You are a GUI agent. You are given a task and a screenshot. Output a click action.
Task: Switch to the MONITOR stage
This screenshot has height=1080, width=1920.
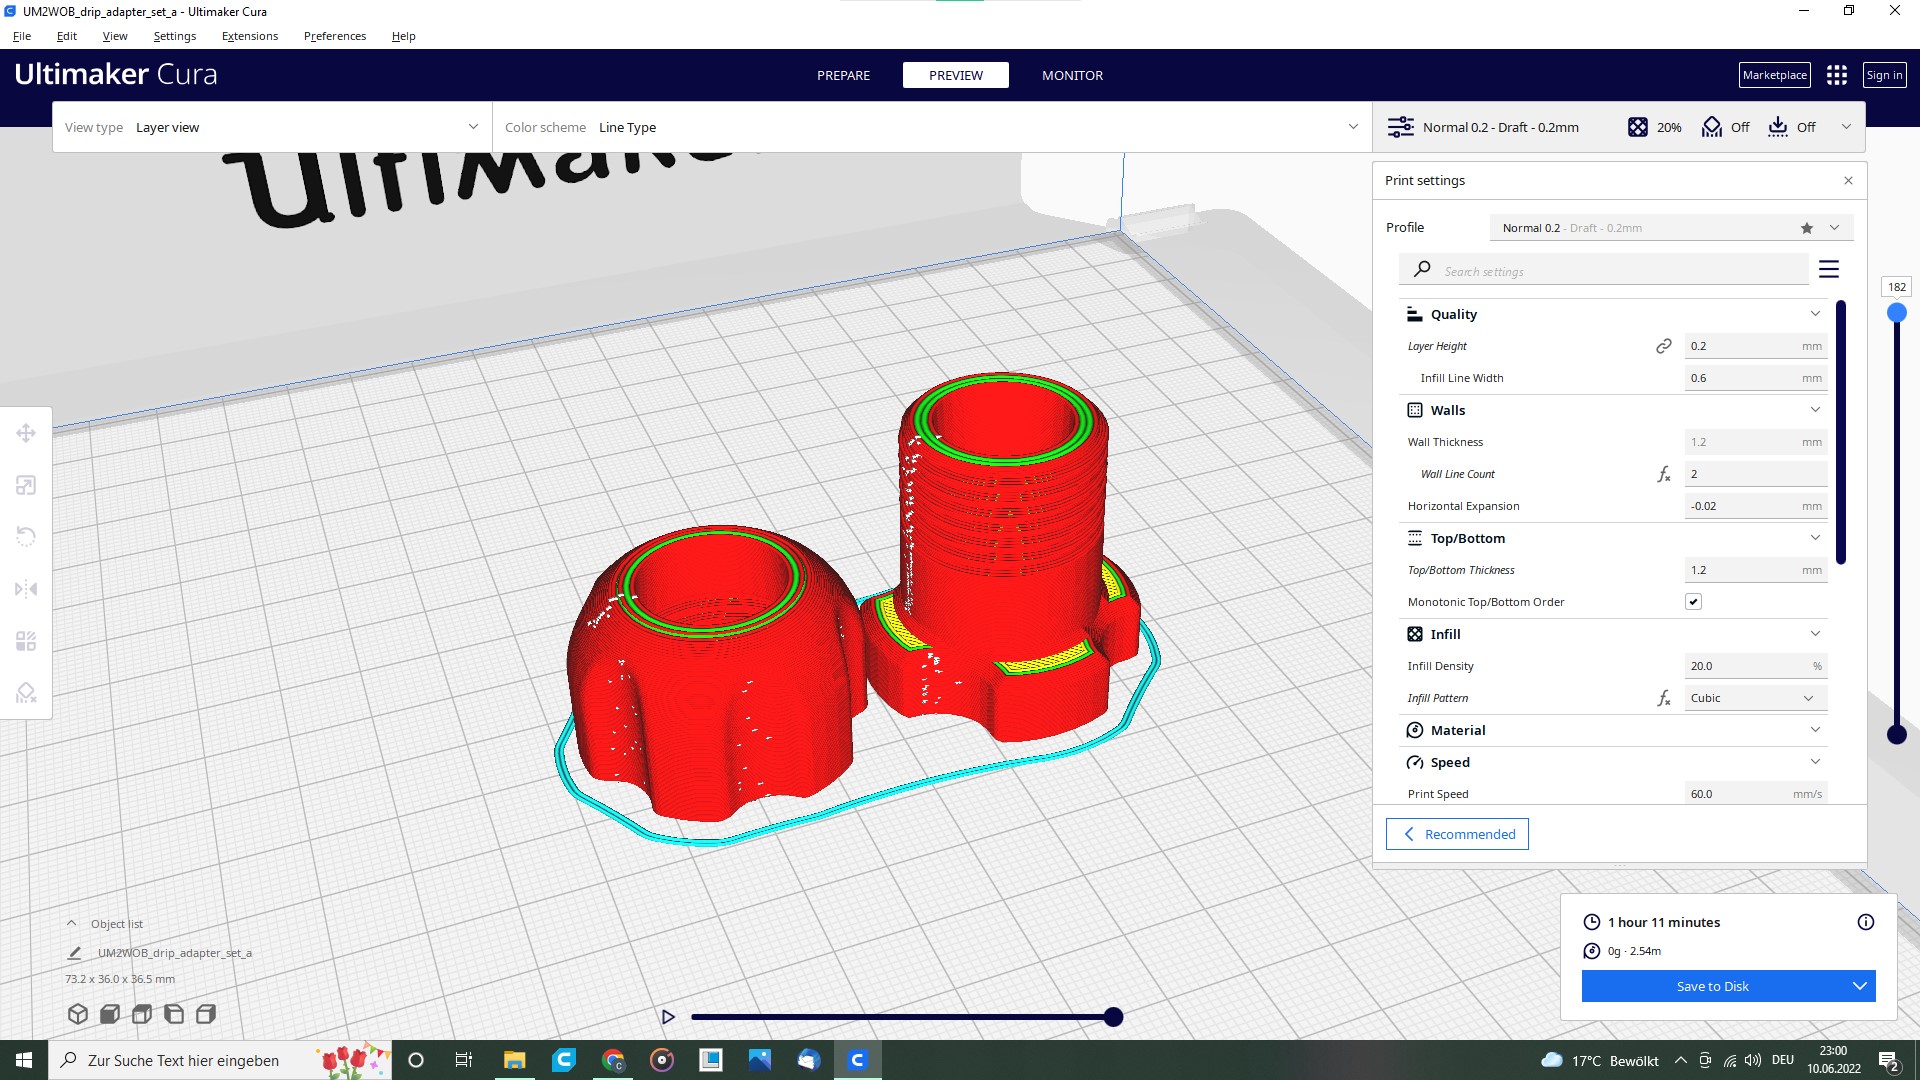[1073, 75]
